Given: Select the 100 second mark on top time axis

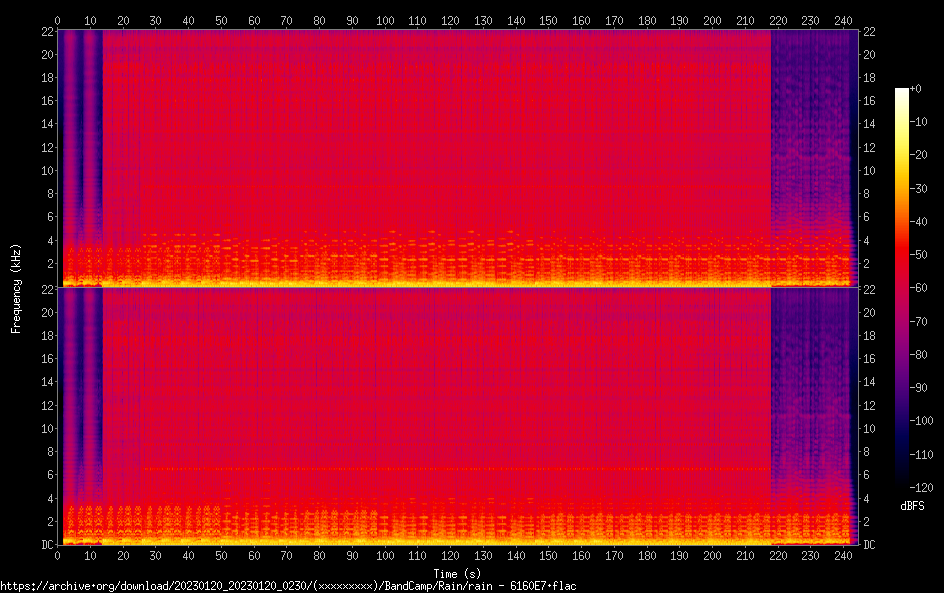Looking at the screenshot, I should [385, 20].
